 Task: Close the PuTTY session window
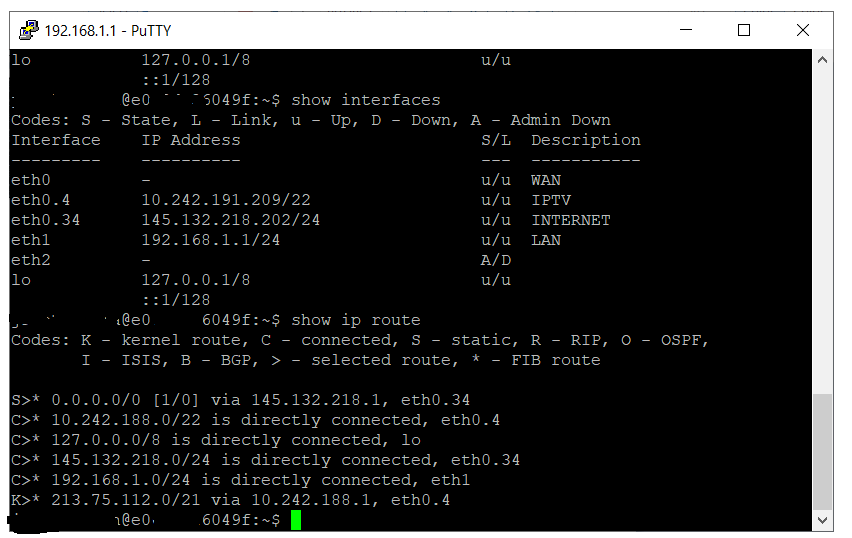pos(803,30)
